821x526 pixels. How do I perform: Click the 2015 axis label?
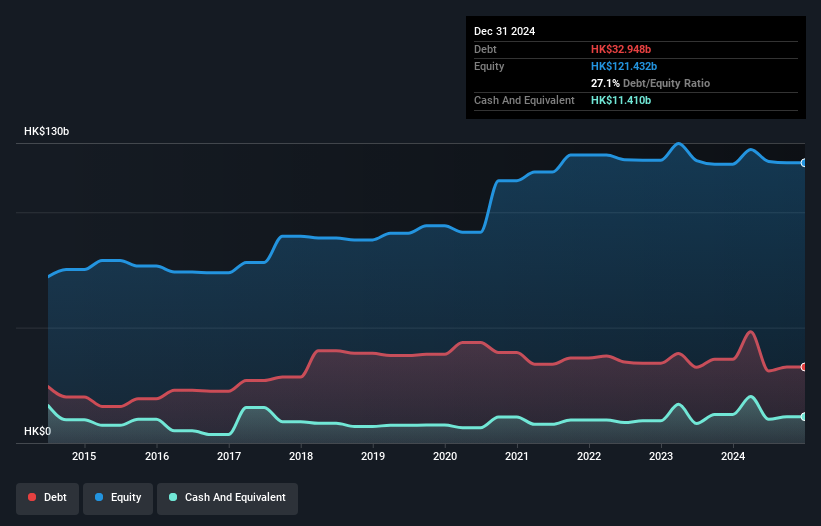pyautogui.click(x=84, y=456)
